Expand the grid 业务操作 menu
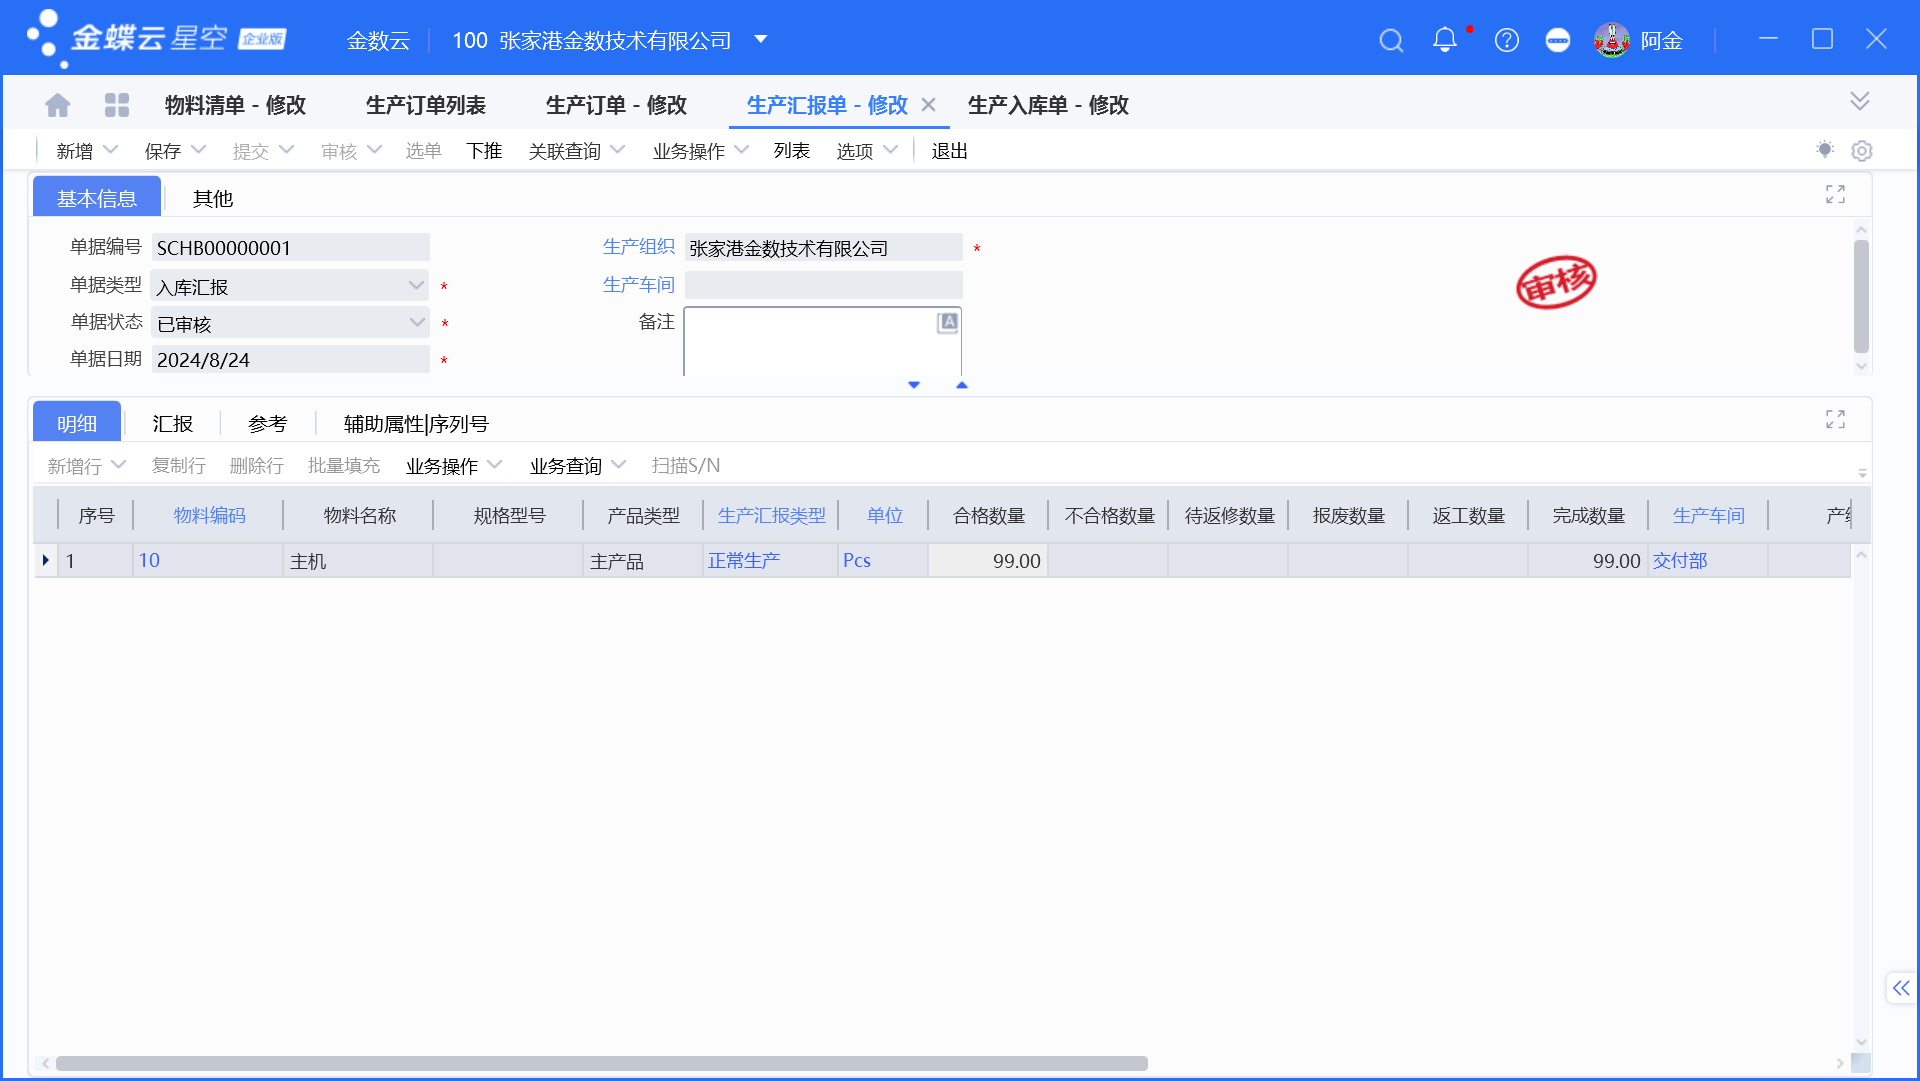The width and height of the screenshot is (1920, 1081). coord(453,466)
